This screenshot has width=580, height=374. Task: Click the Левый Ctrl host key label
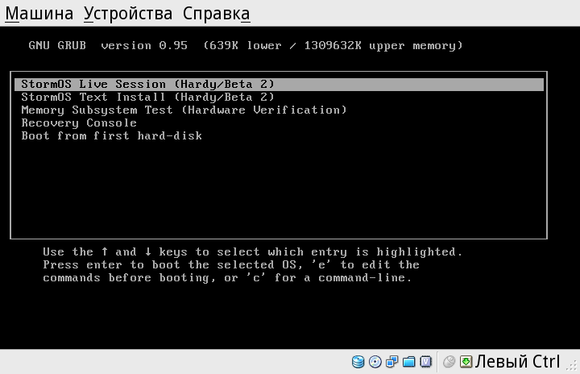(x=517, y=361)
